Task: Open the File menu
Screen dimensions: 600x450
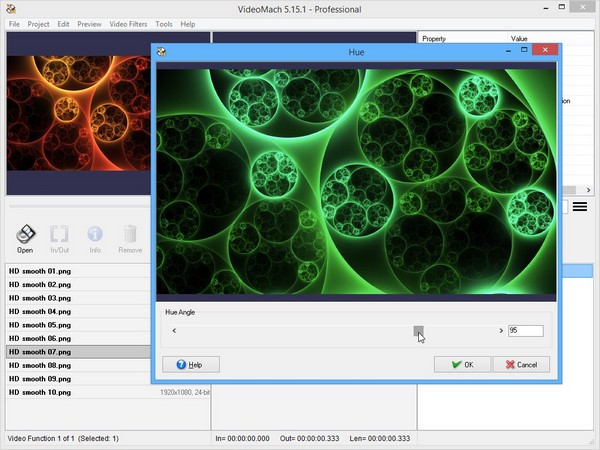Action: click(x=14, y=23)
